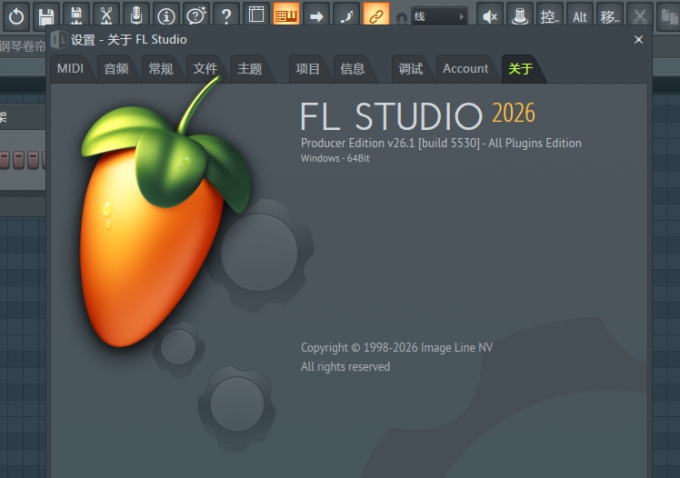
Task: Click the Alt toolbar button
Action: point(580,16)
